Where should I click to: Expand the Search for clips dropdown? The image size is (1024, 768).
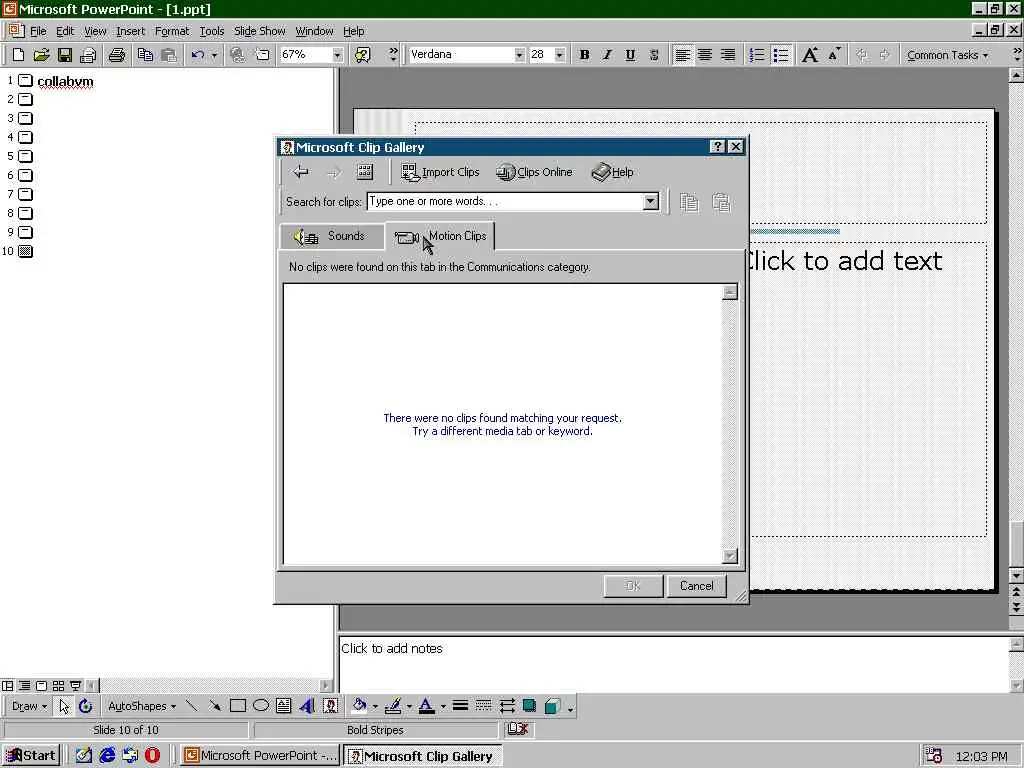click(650, 202)
